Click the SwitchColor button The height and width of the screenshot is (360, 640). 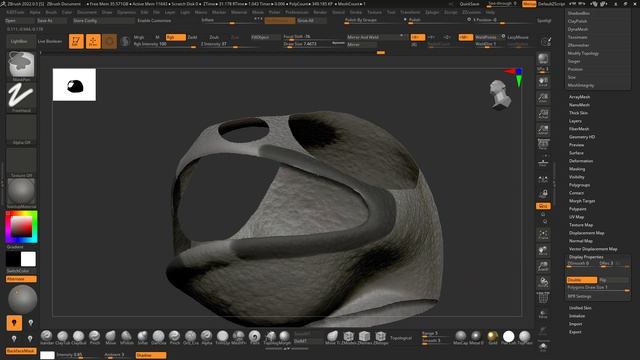click(x=18, y=271)
